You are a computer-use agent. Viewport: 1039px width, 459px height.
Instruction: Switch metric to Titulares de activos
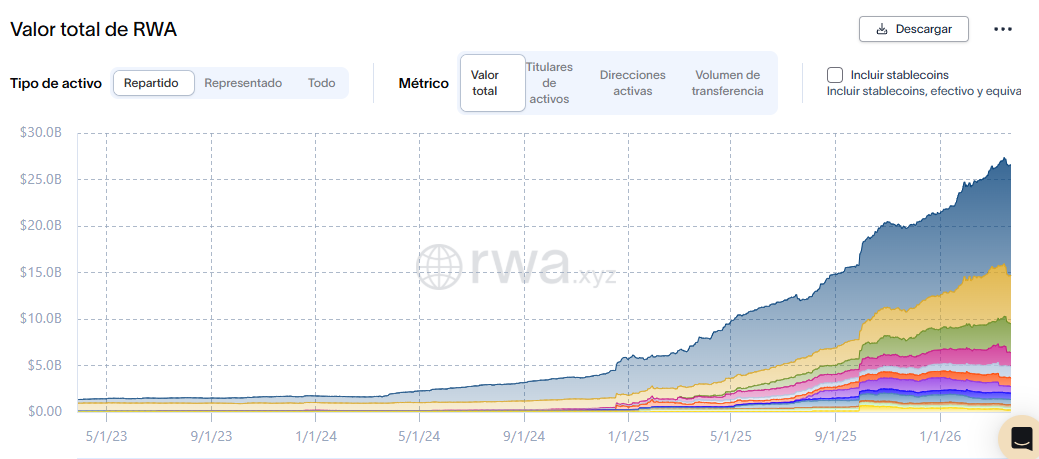point(549,83)
